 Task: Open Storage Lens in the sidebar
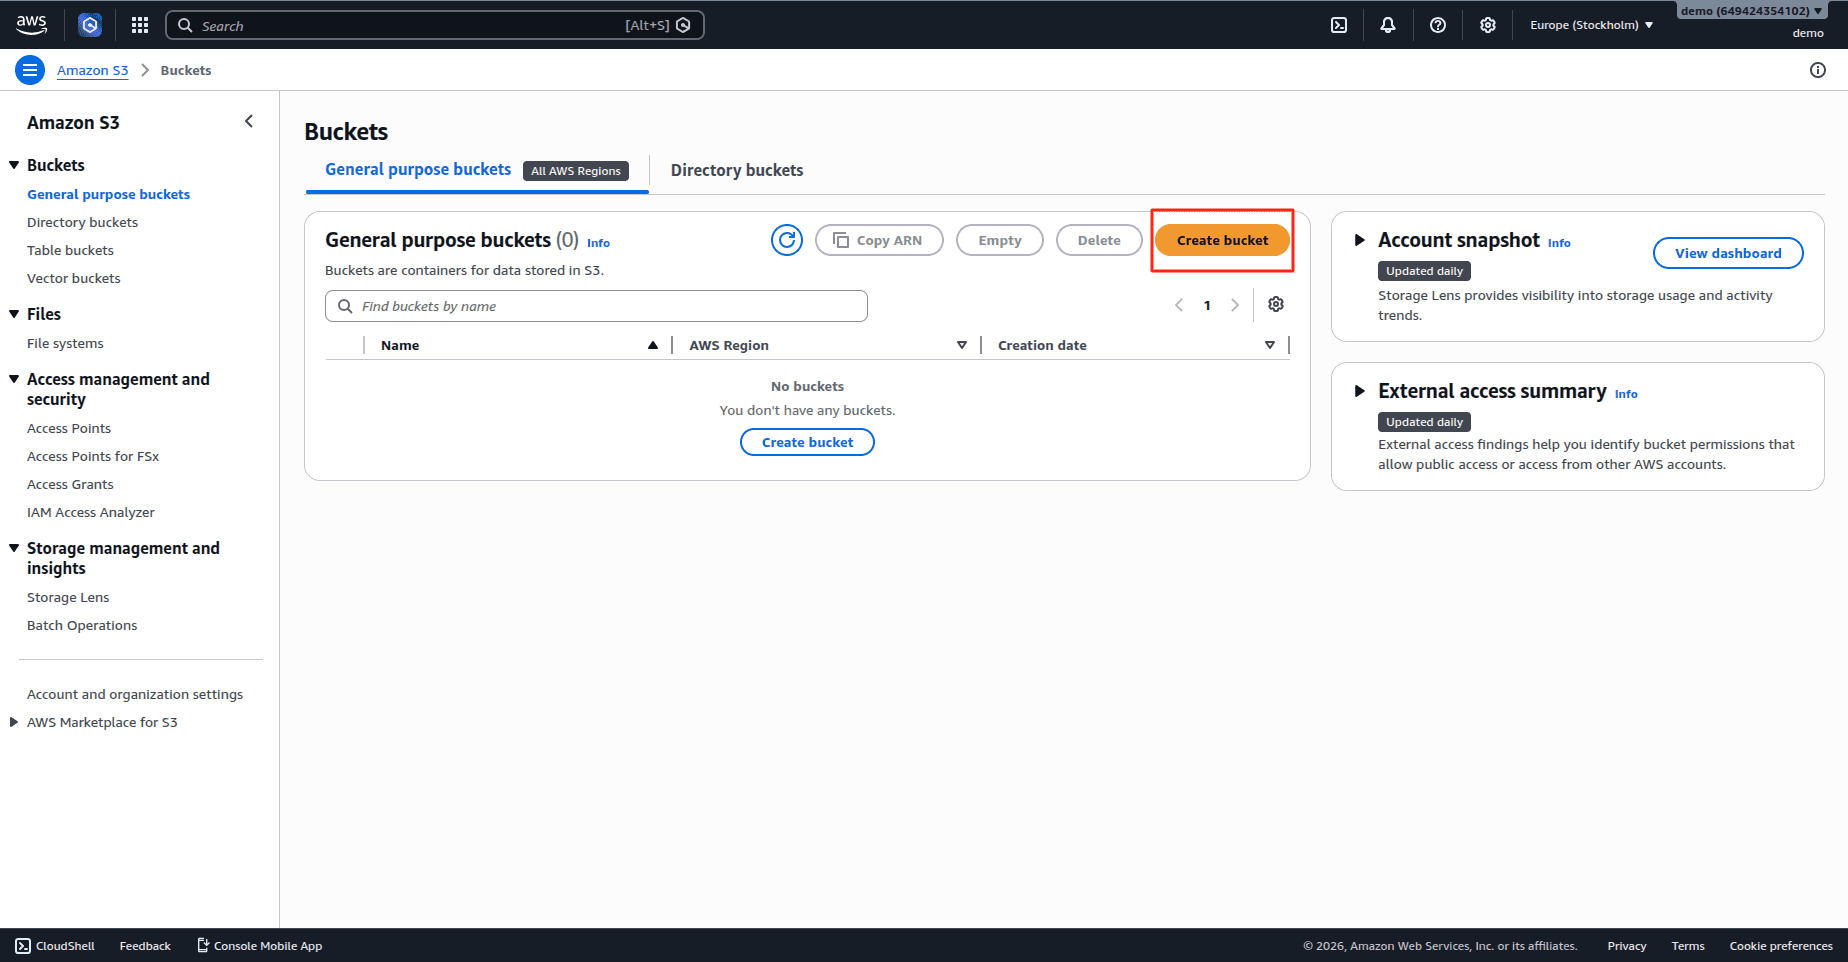click(68, 597)
